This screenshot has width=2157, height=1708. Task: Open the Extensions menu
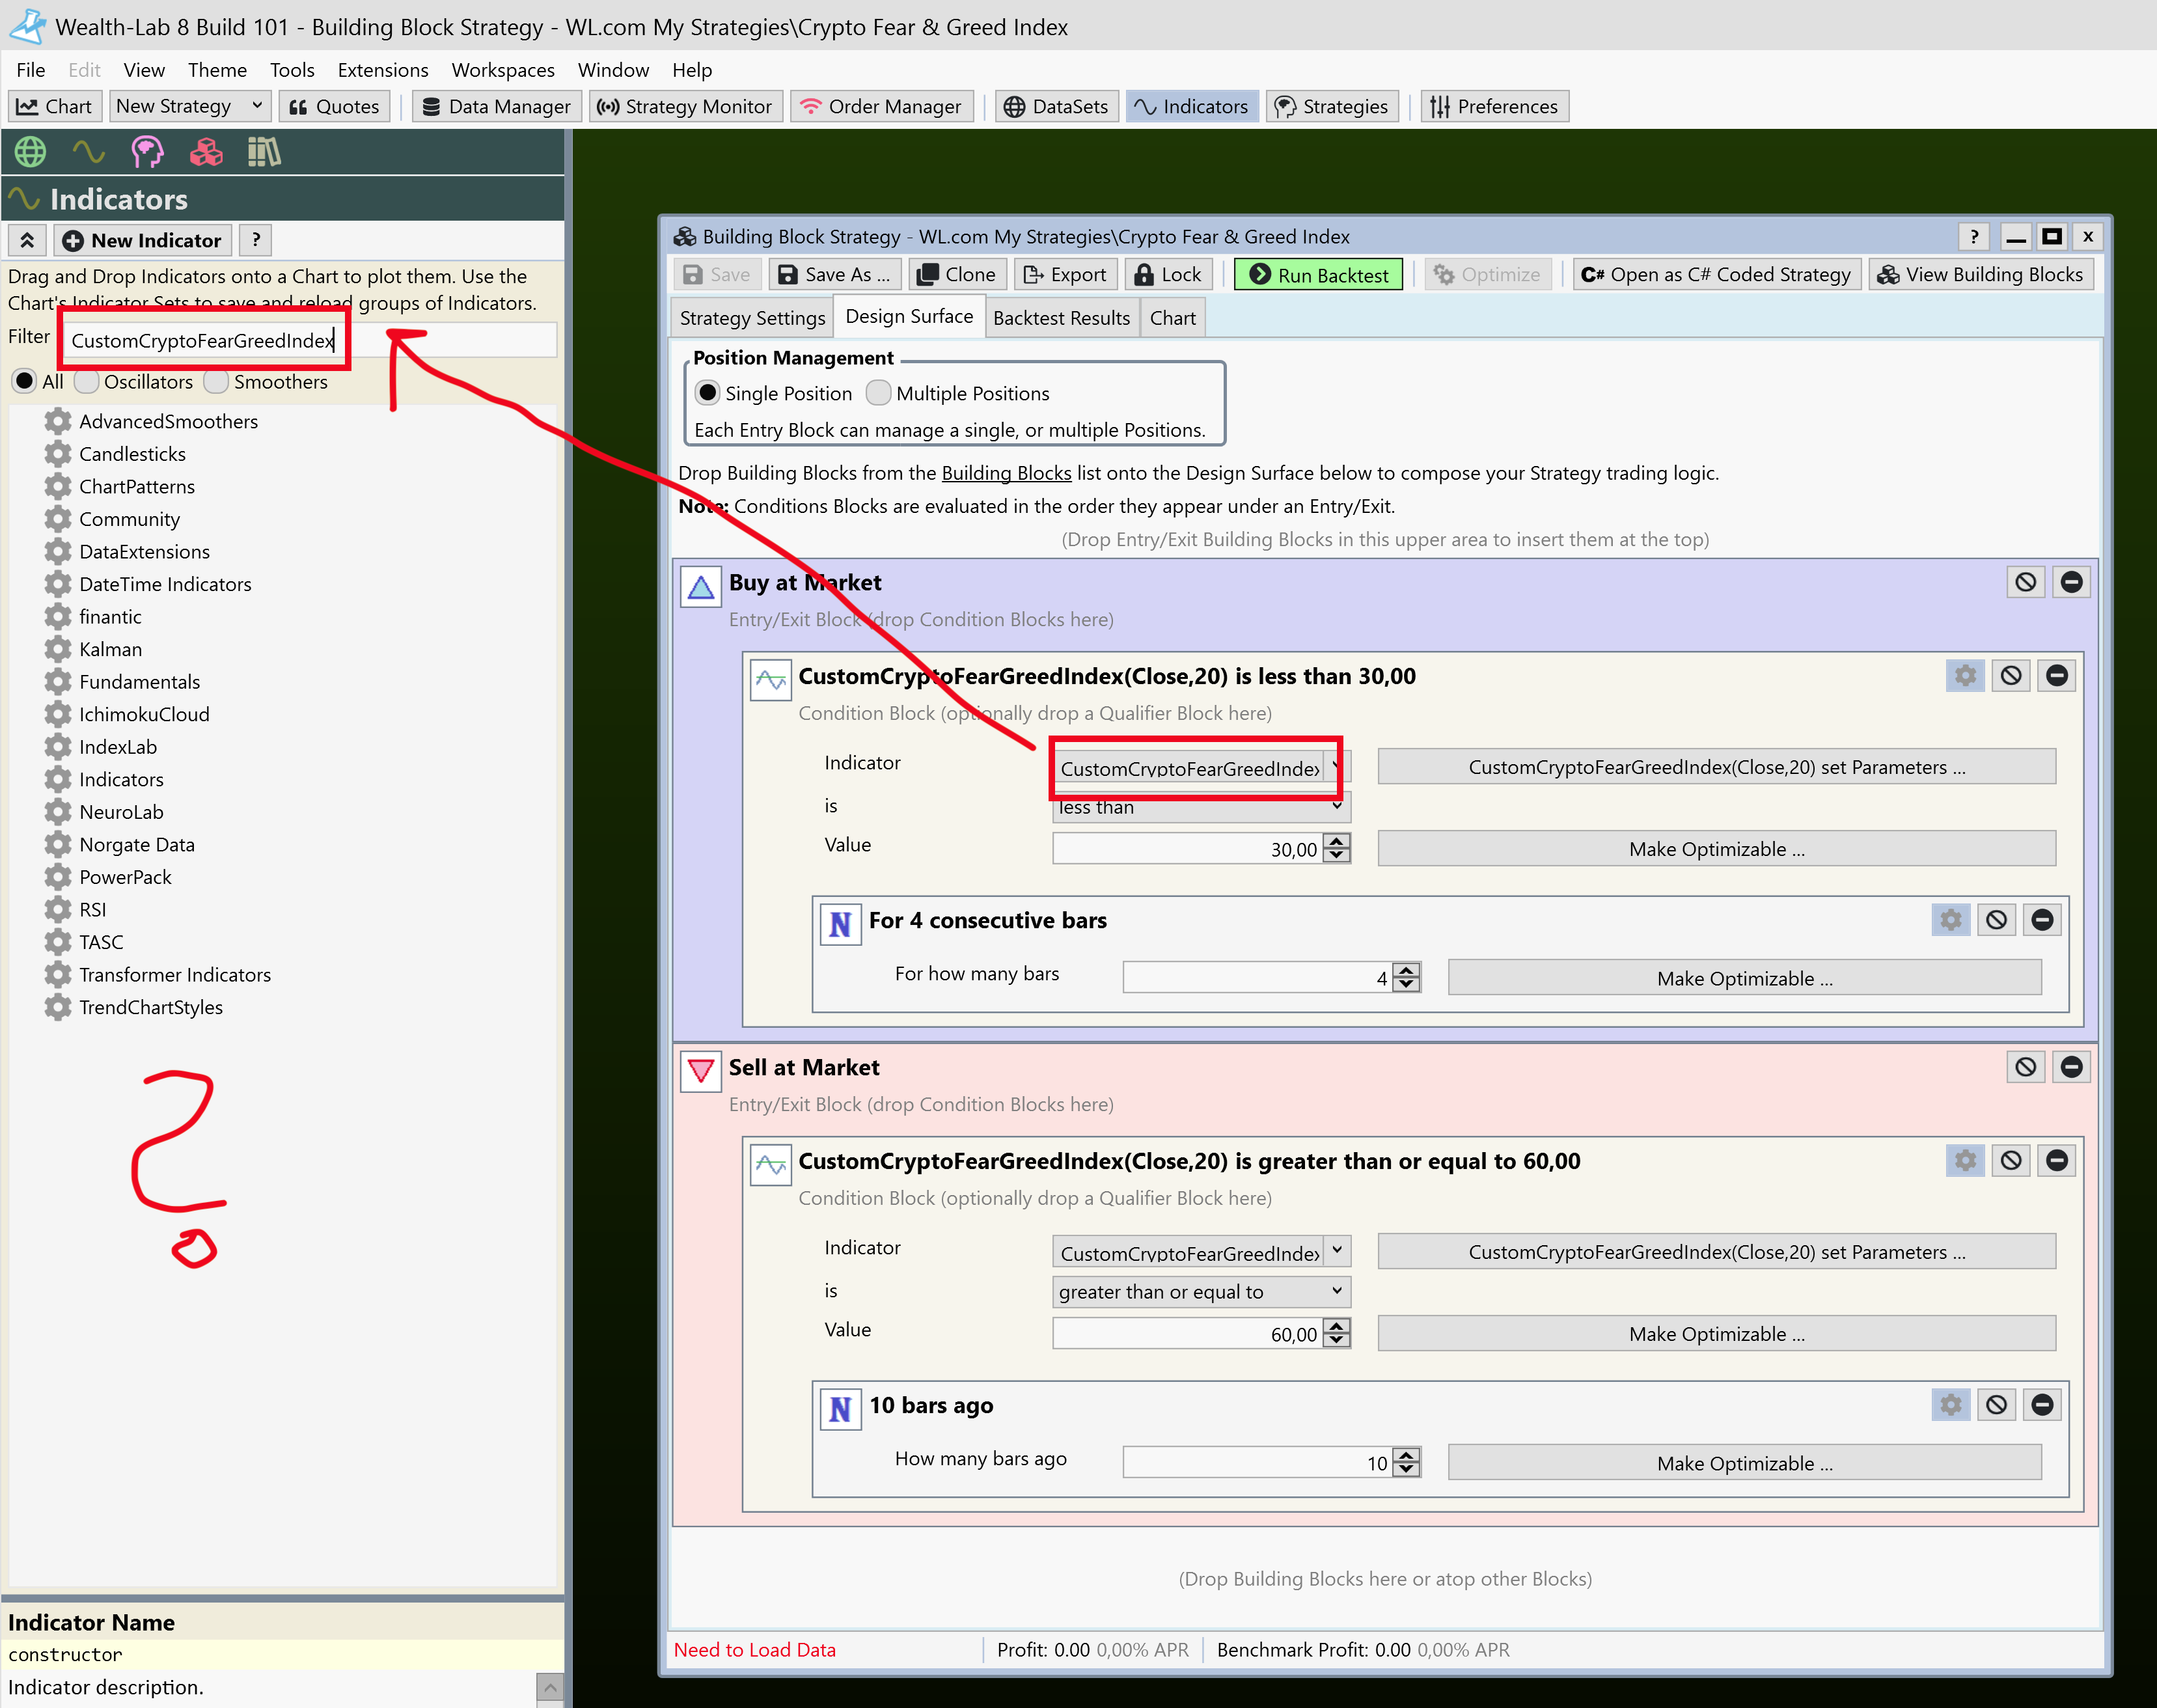pyautogui.click(x=382, y=70)
